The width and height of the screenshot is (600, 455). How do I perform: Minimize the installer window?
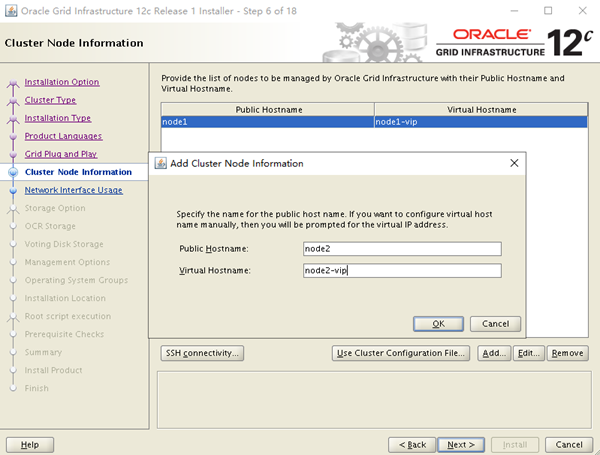(514, 11)
